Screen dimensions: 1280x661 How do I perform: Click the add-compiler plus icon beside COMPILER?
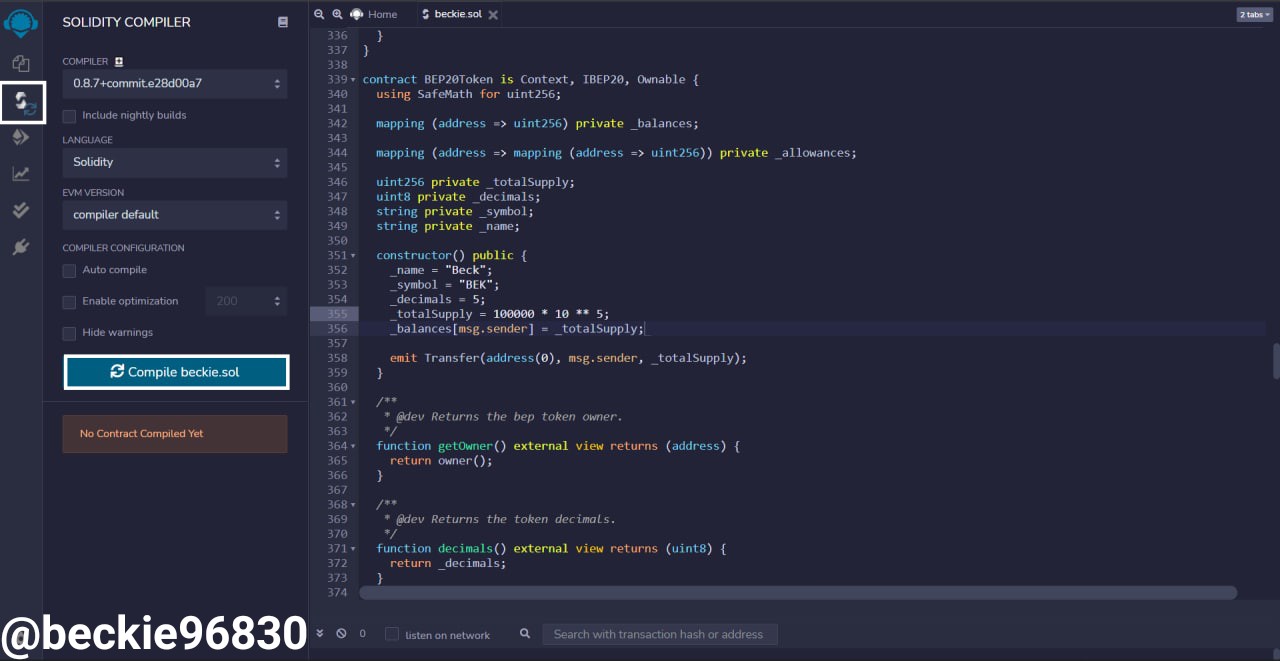[x=119, y=61]
